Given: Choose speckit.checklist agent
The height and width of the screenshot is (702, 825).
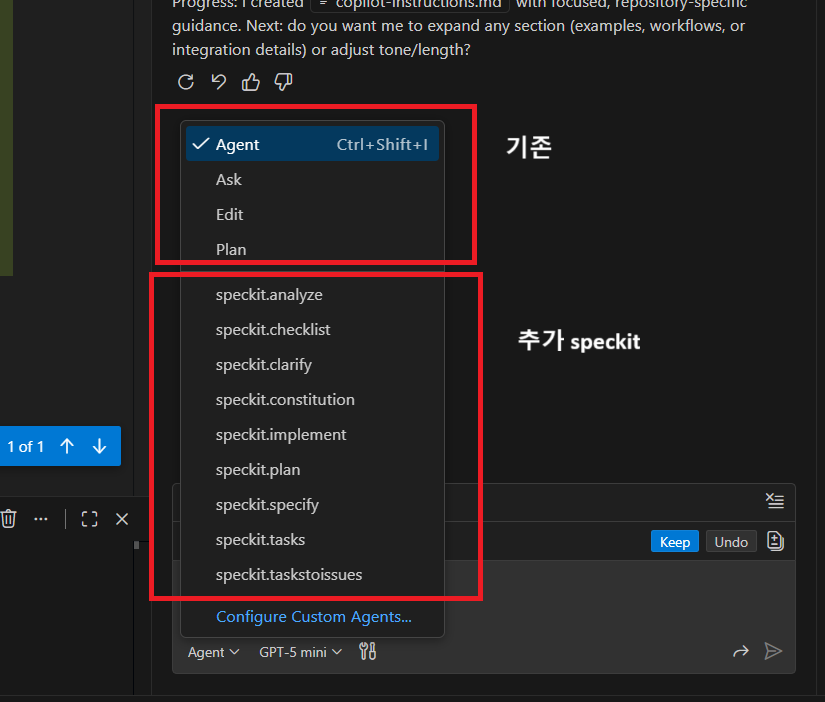Looking at the screenshot, I should 312,329.
